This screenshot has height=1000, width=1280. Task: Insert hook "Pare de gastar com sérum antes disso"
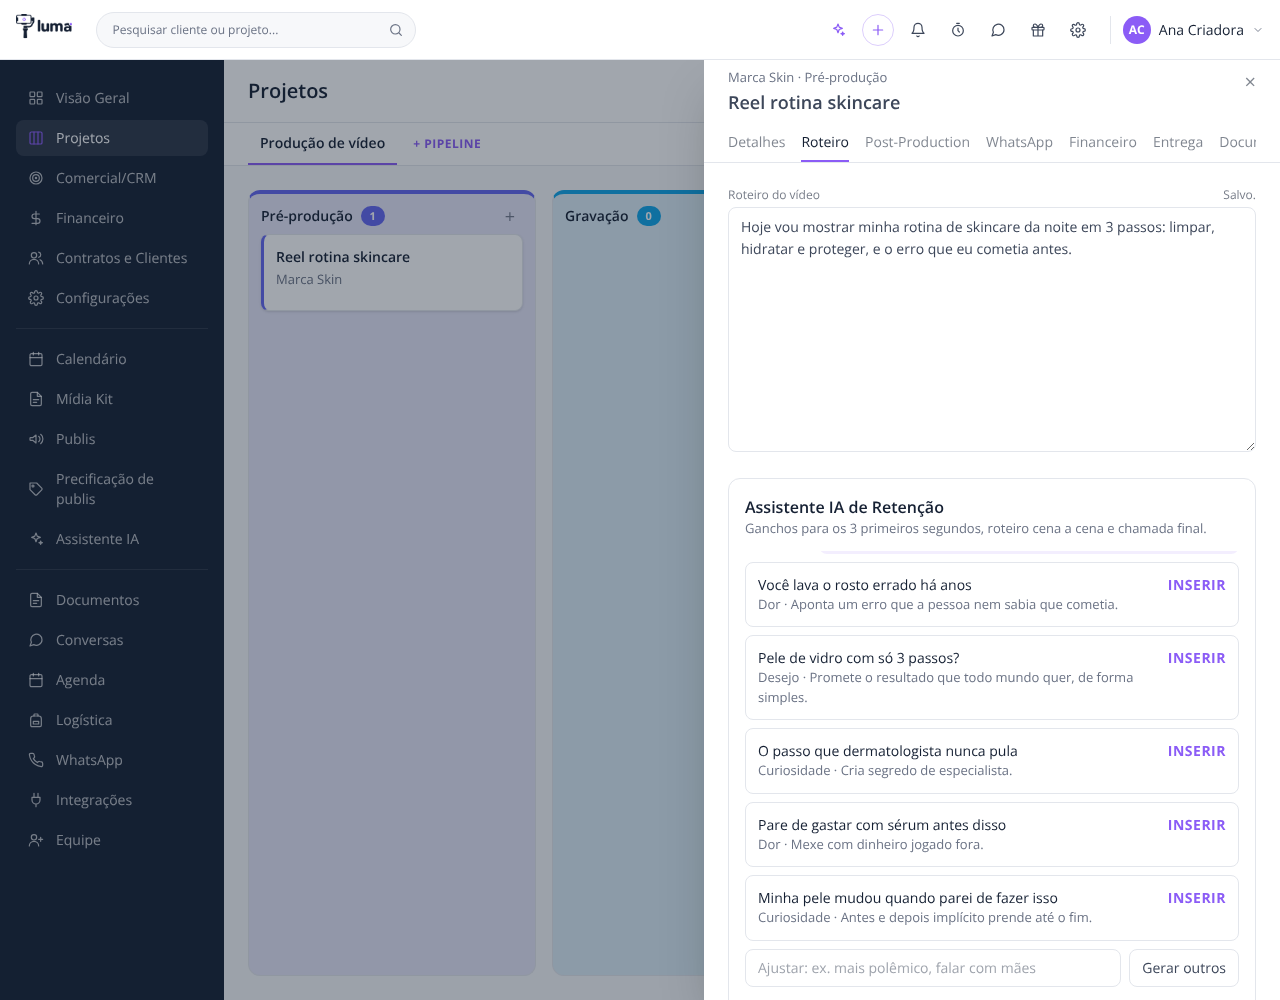point(1196,825)
